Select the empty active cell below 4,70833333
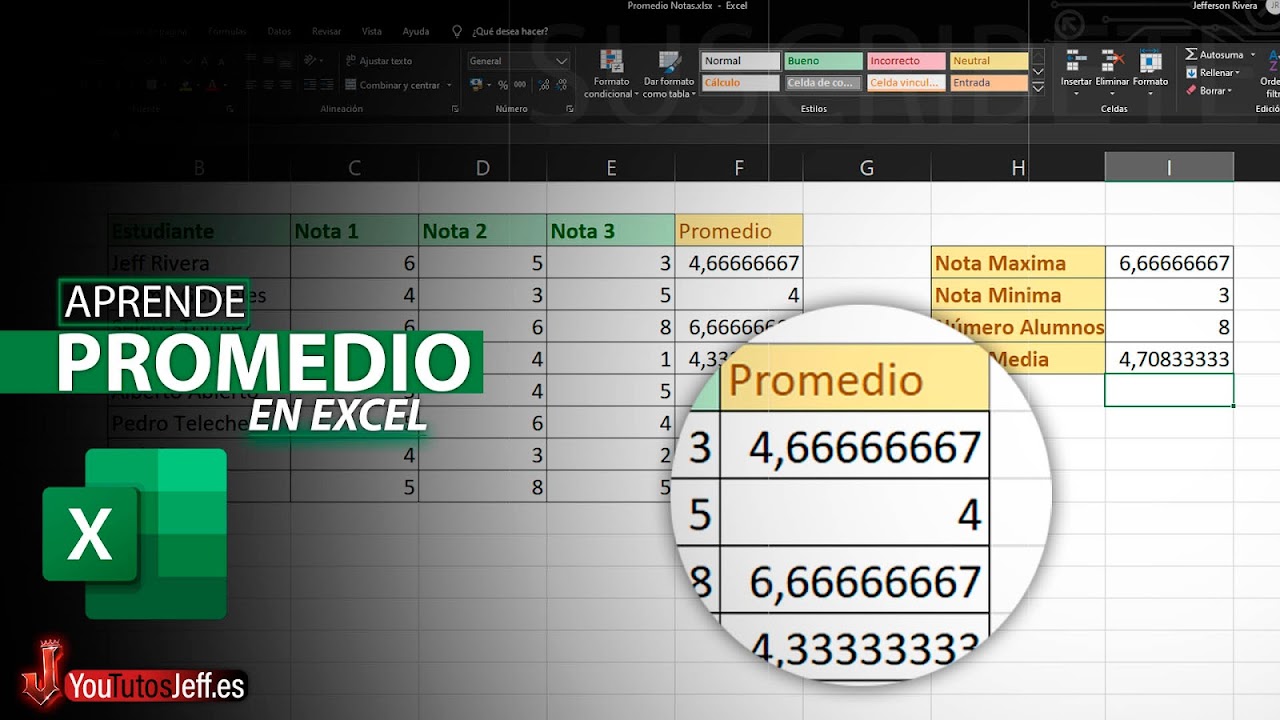This screenshot has width=1280, height=720. pos(1169,390)
